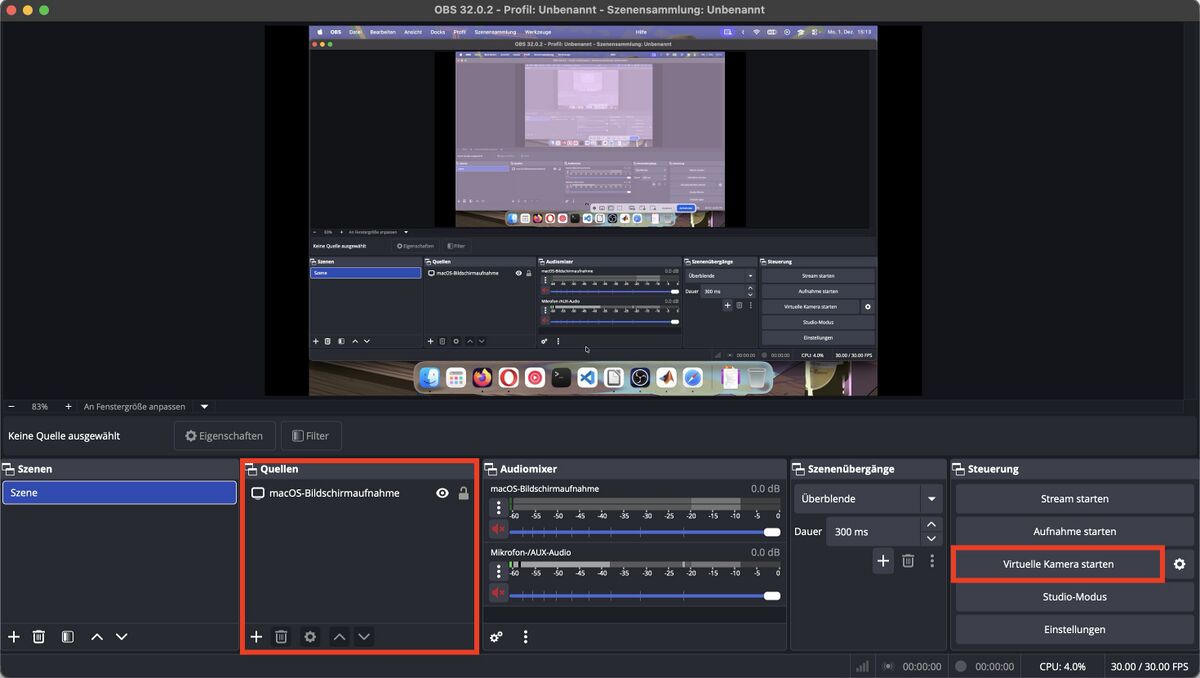
Task: Add a new scene with plus icon
Action: pyautogui.click(x=14, y=637)
